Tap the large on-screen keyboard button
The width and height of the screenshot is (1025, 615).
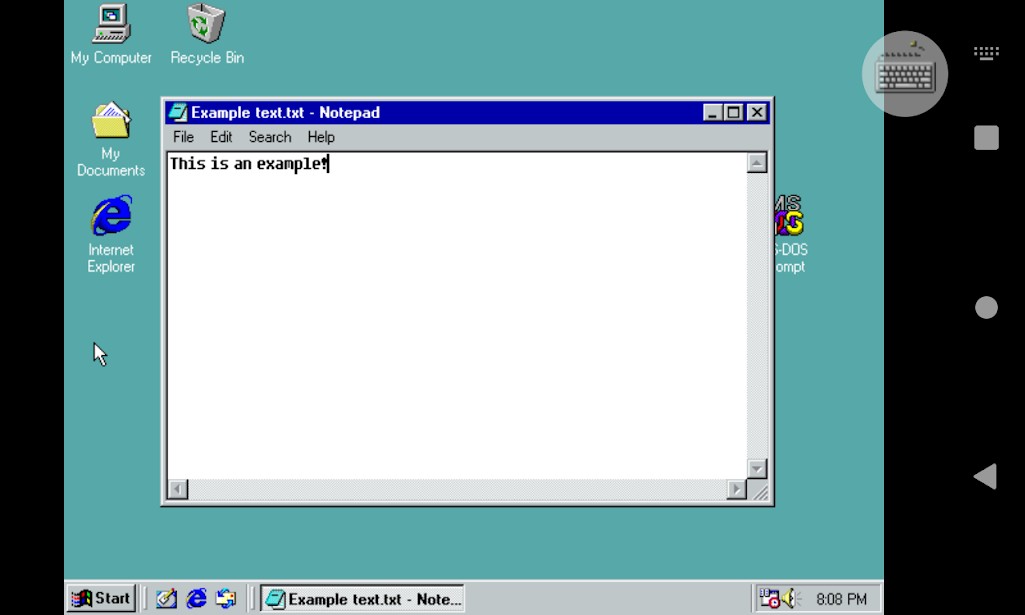click(x=905, y=74)
